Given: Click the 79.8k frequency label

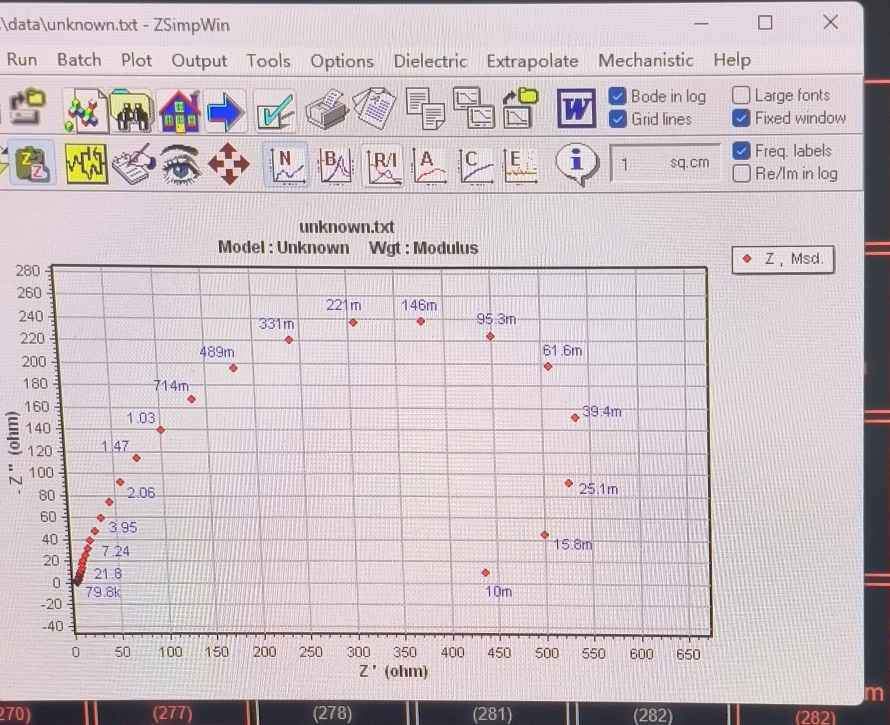Looking at the screenshot, I should coord(103,592).
